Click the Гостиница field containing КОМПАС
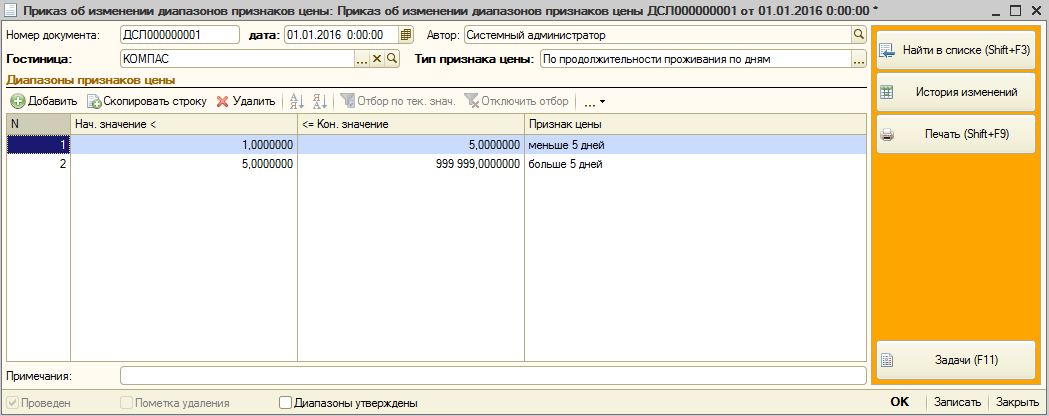This screenshot has width=1049, height=416. (x=237, y=59)
